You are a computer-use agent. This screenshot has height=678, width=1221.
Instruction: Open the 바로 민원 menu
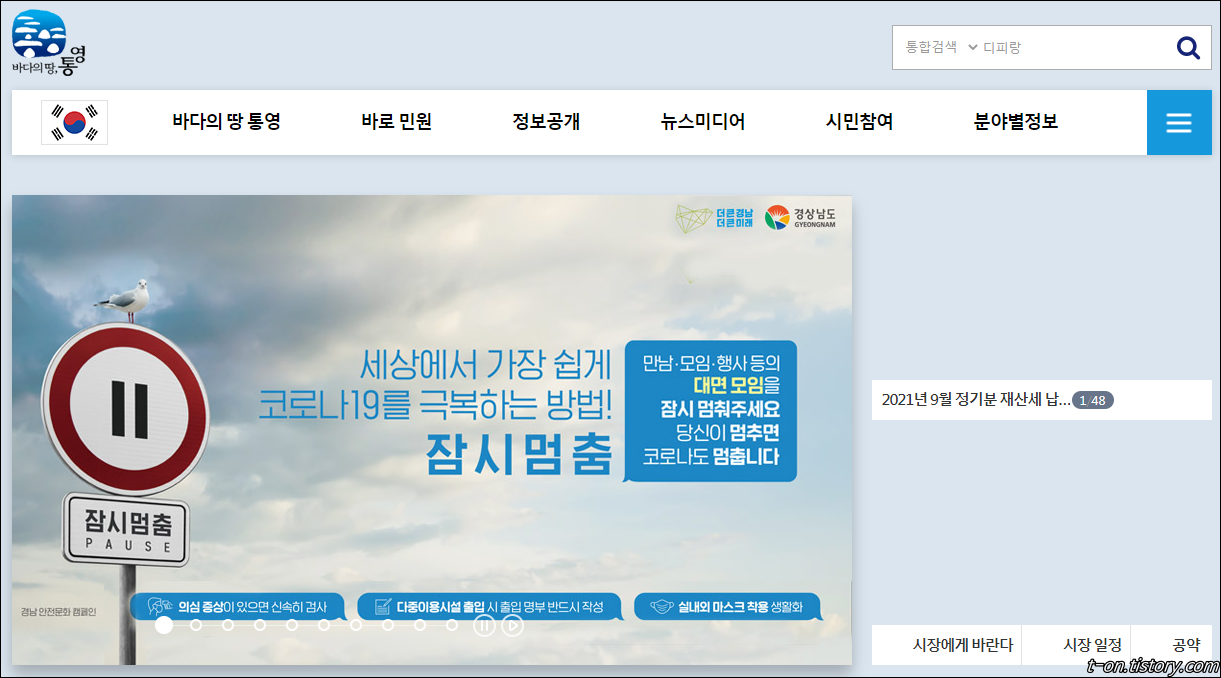coord(397,122)
